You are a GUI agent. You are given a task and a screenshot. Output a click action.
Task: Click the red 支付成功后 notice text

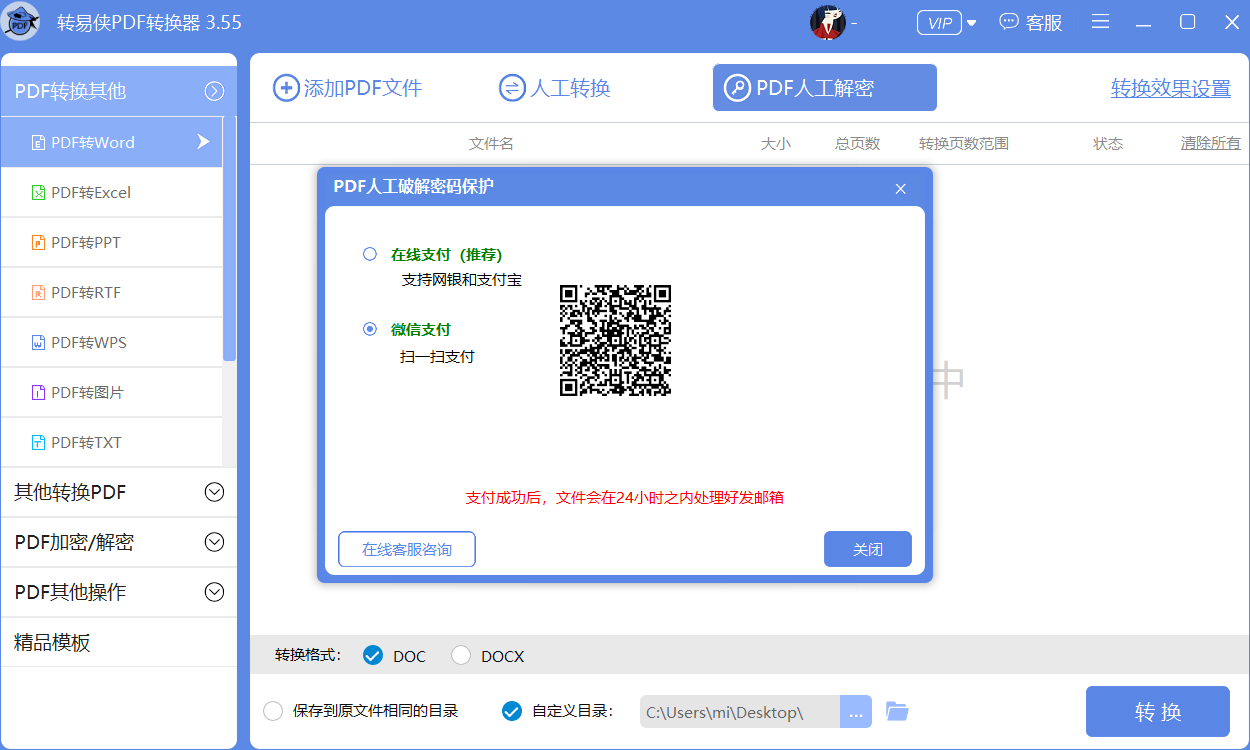point(625,497)
